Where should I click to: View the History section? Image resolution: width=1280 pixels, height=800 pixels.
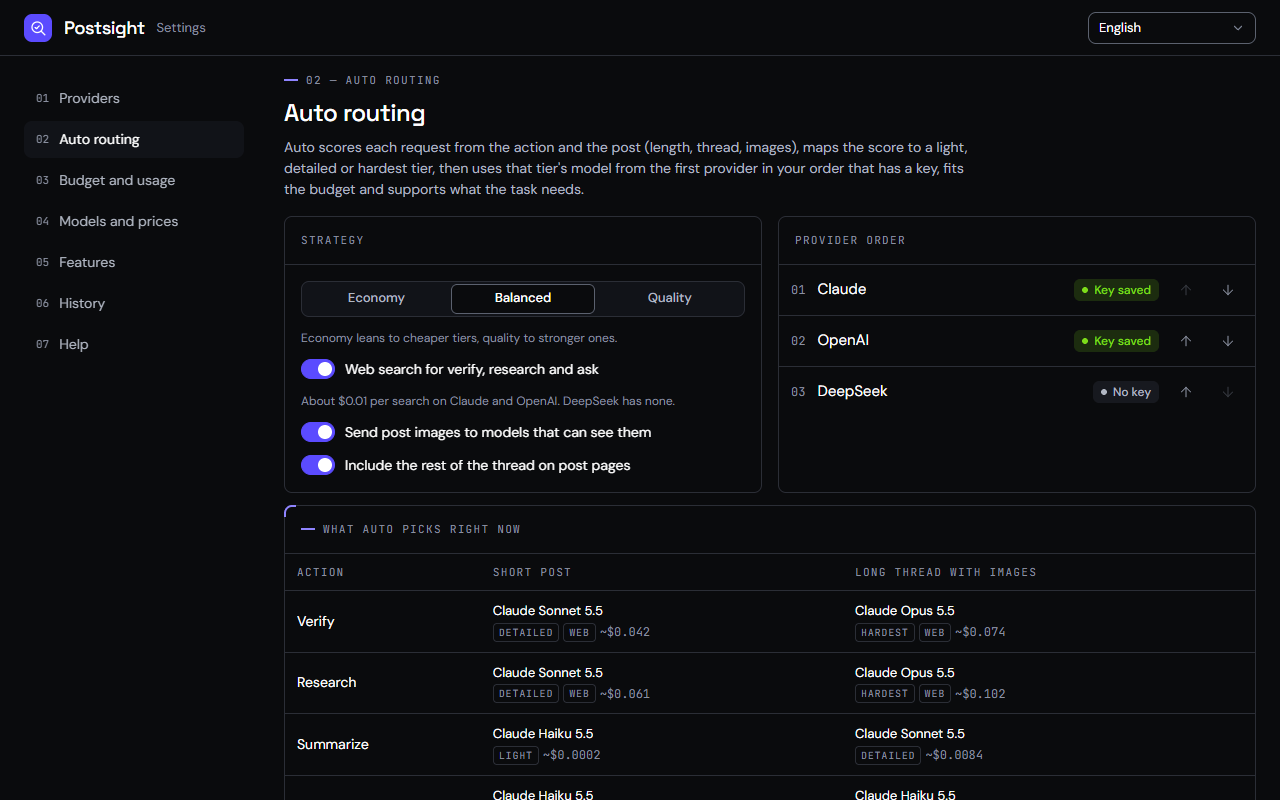pyautogui.click(x=134, y=303)
